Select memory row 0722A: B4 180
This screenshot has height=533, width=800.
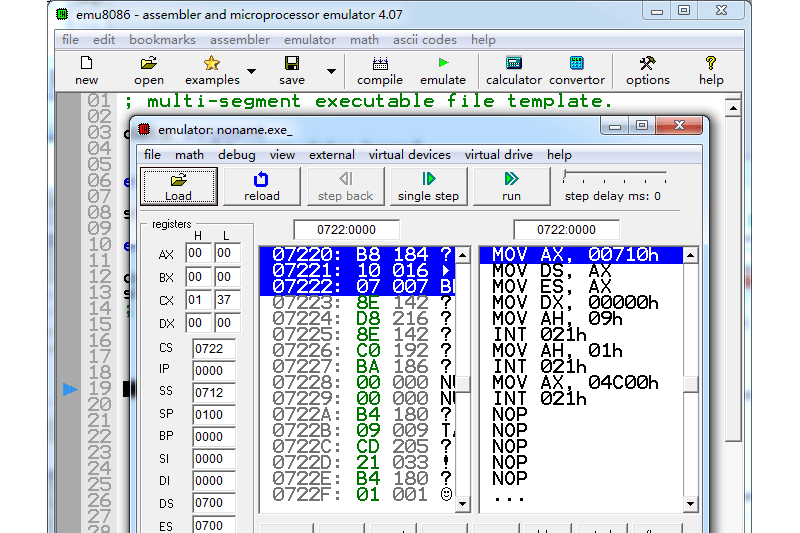(357, 414)
